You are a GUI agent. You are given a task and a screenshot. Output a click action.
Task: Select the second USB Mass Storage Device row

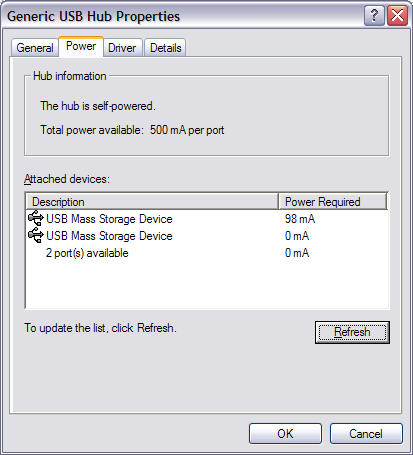[x=207, y=236]
